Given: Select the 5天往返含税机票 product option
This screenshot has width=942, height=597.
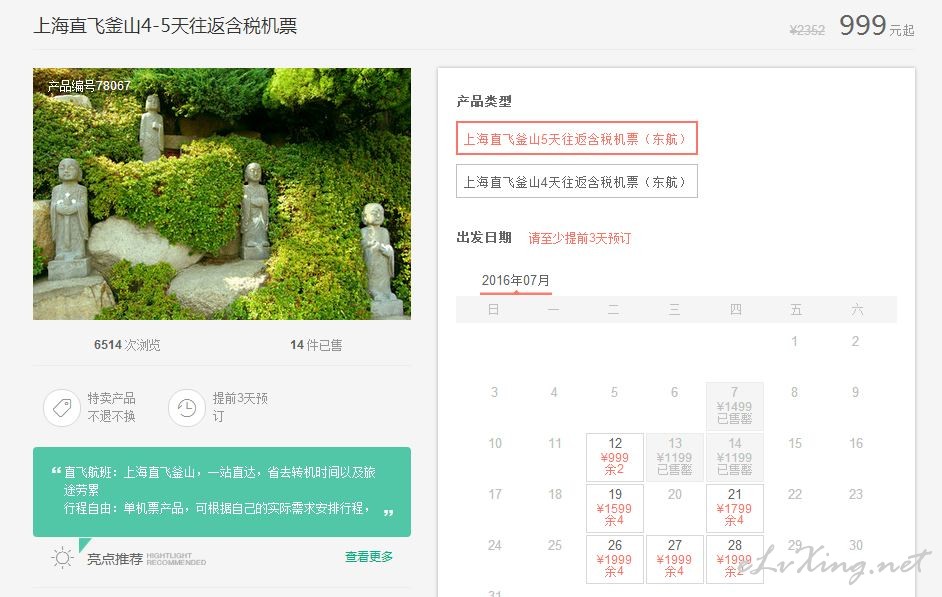Looking at the screenshot, I should tap(577, 138).
